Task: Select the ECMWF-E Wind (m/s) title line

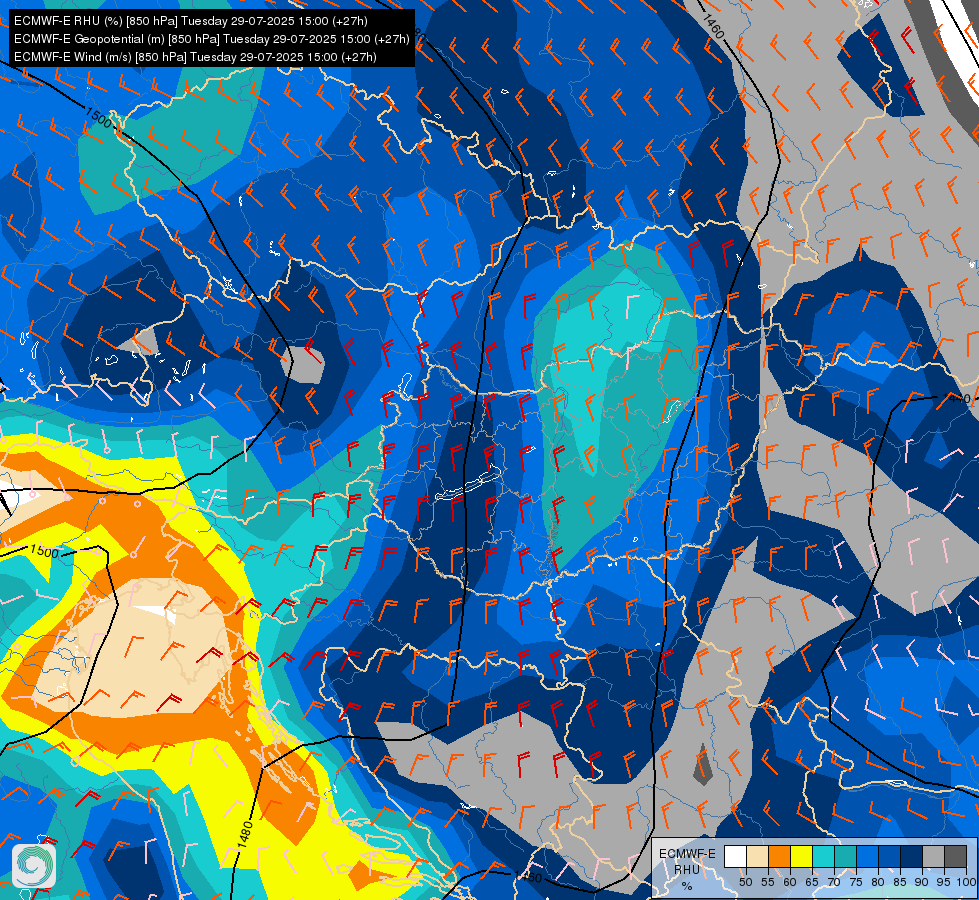Action: [195, 57]
